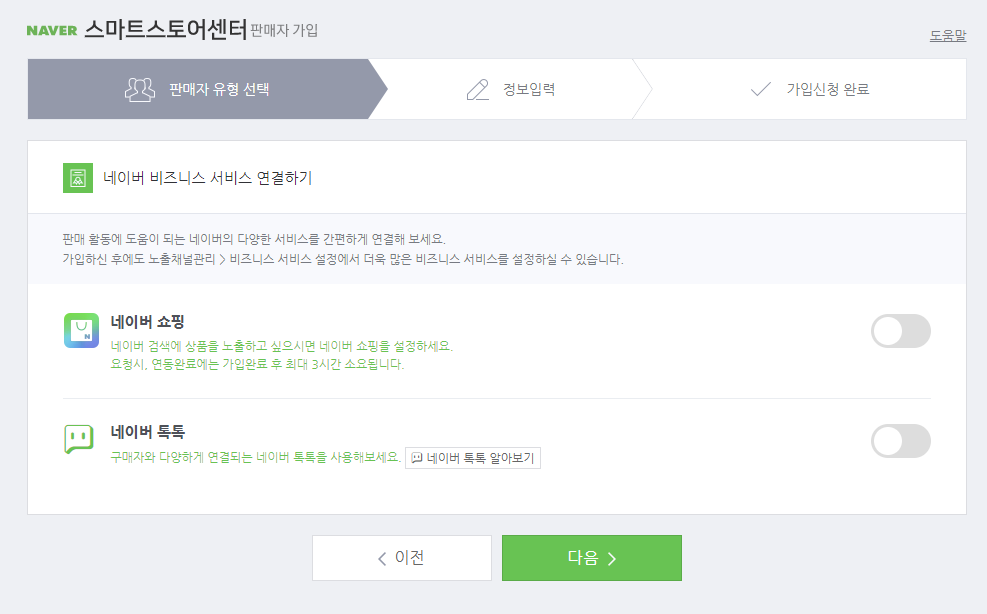Go back with the 이전 button
This screenshot has width=987, height=614.
[x=402, y=558]
